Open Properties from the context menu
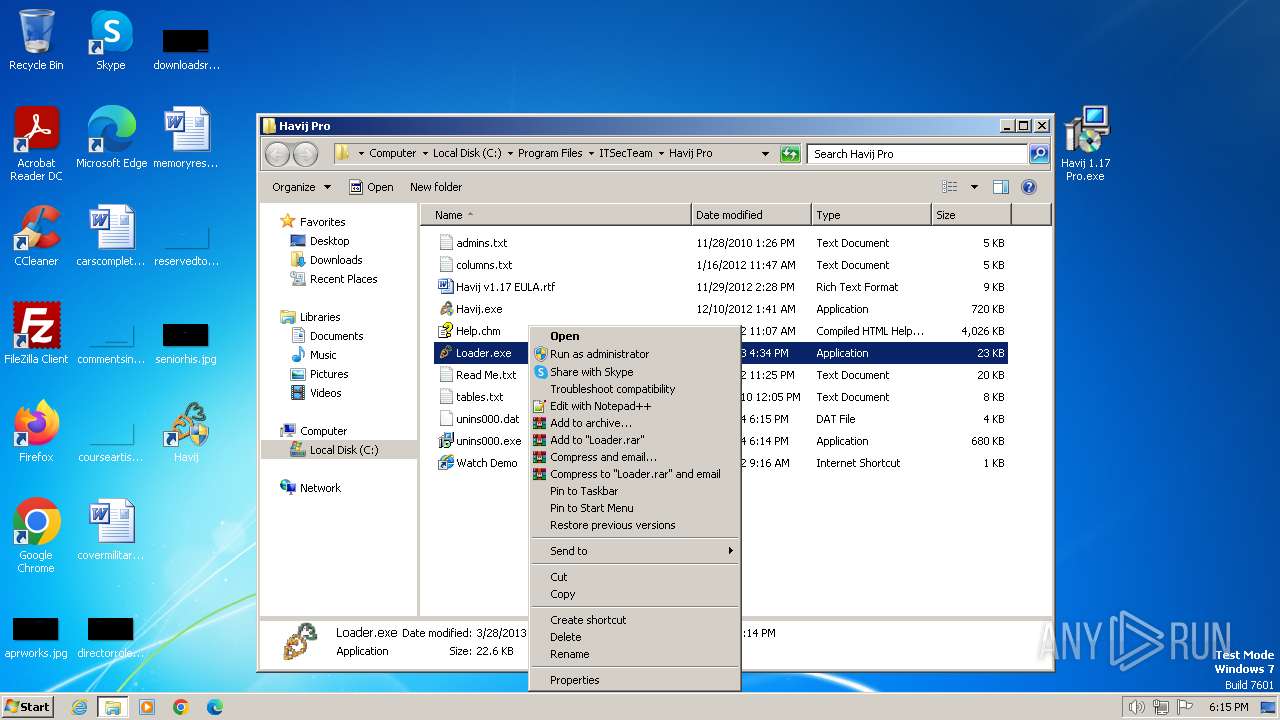The image size is (1280, 720). (635, 680)
